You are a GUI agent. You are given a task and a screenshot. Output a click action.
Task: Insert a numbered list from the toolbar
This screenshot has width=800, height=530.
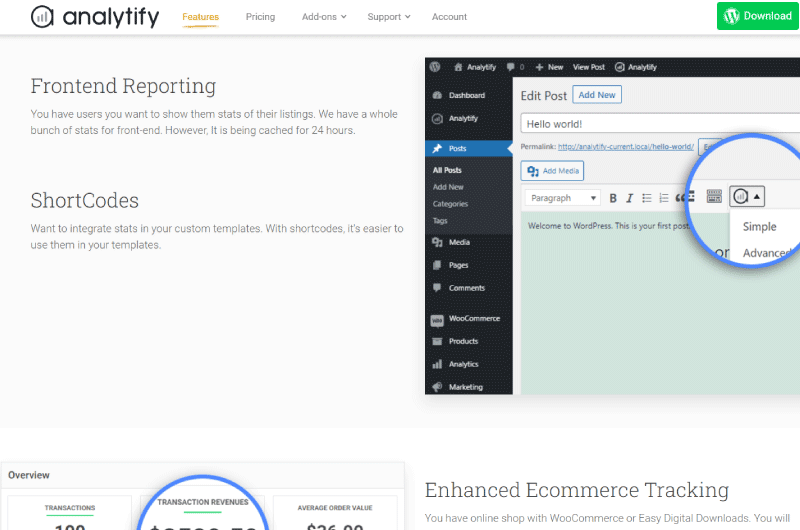[664, 198]
